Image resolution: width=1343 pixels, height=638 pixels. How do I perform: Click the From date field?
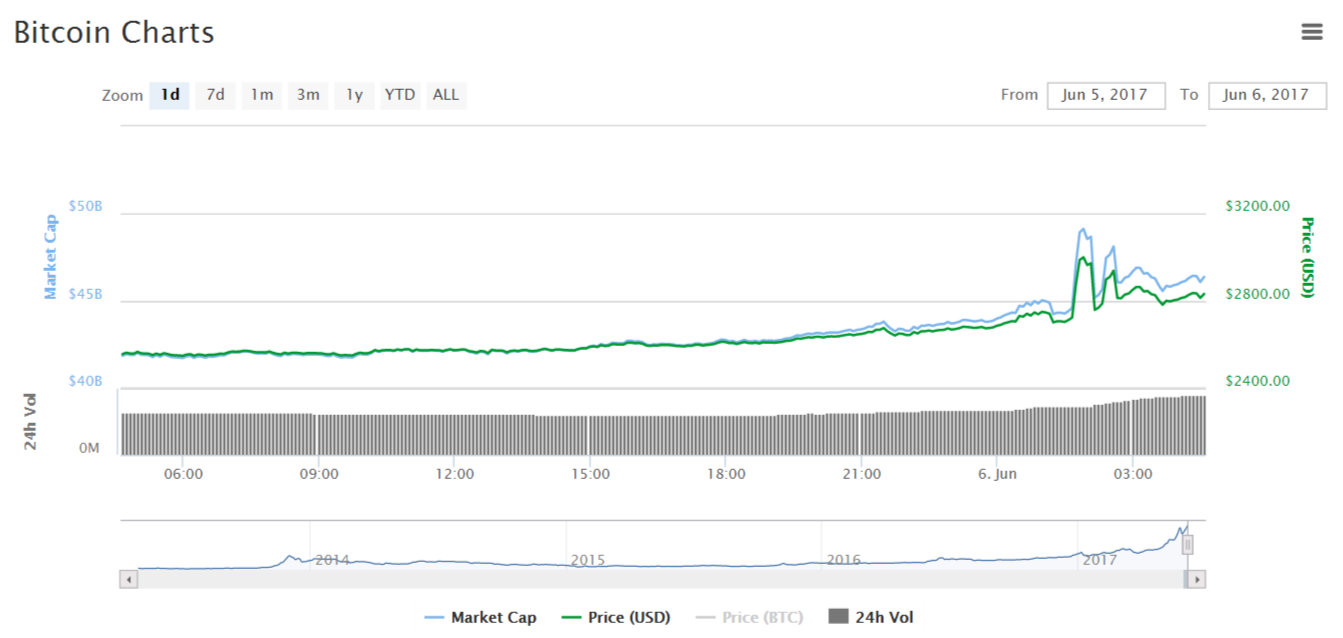click(x=1106, y=95)
